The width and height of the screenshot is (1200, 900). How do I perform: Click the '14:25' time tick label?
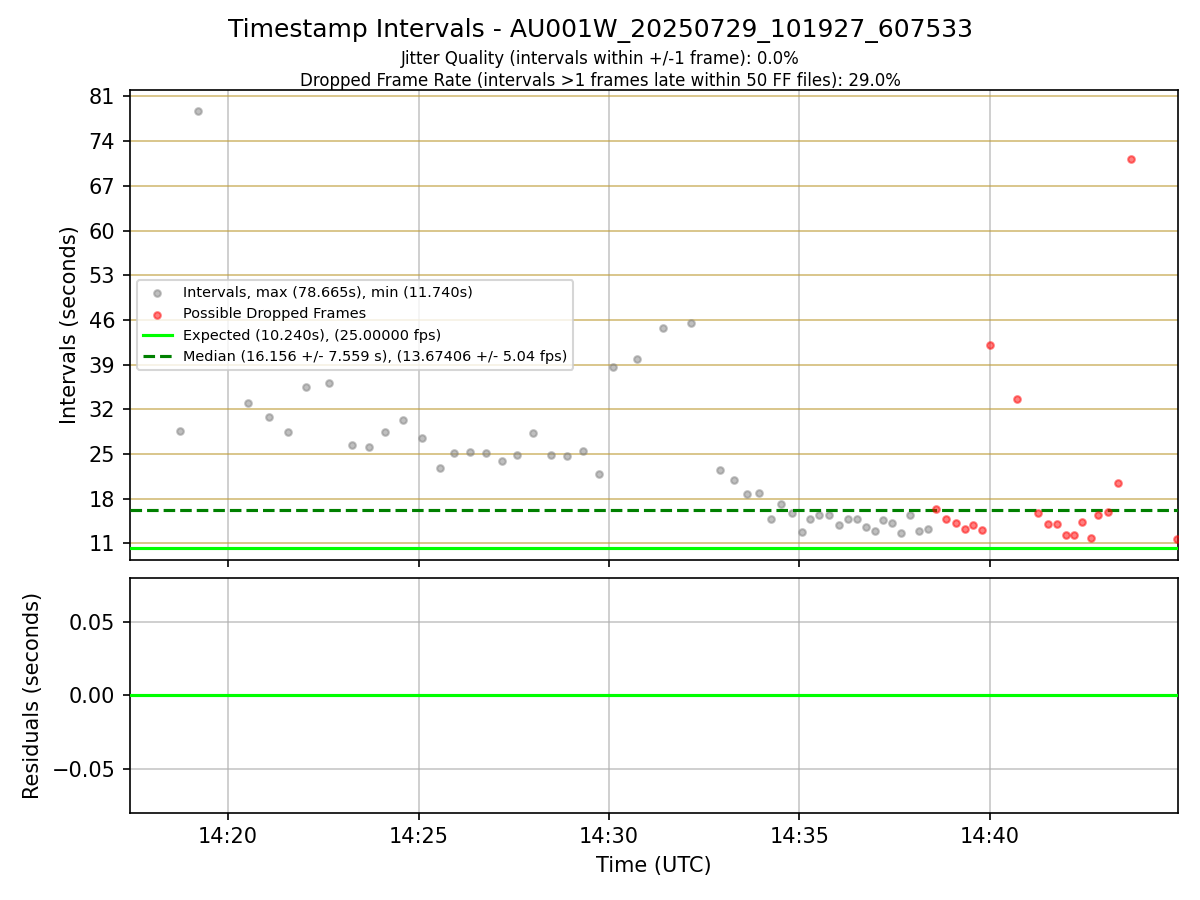[x=418, y=835]
